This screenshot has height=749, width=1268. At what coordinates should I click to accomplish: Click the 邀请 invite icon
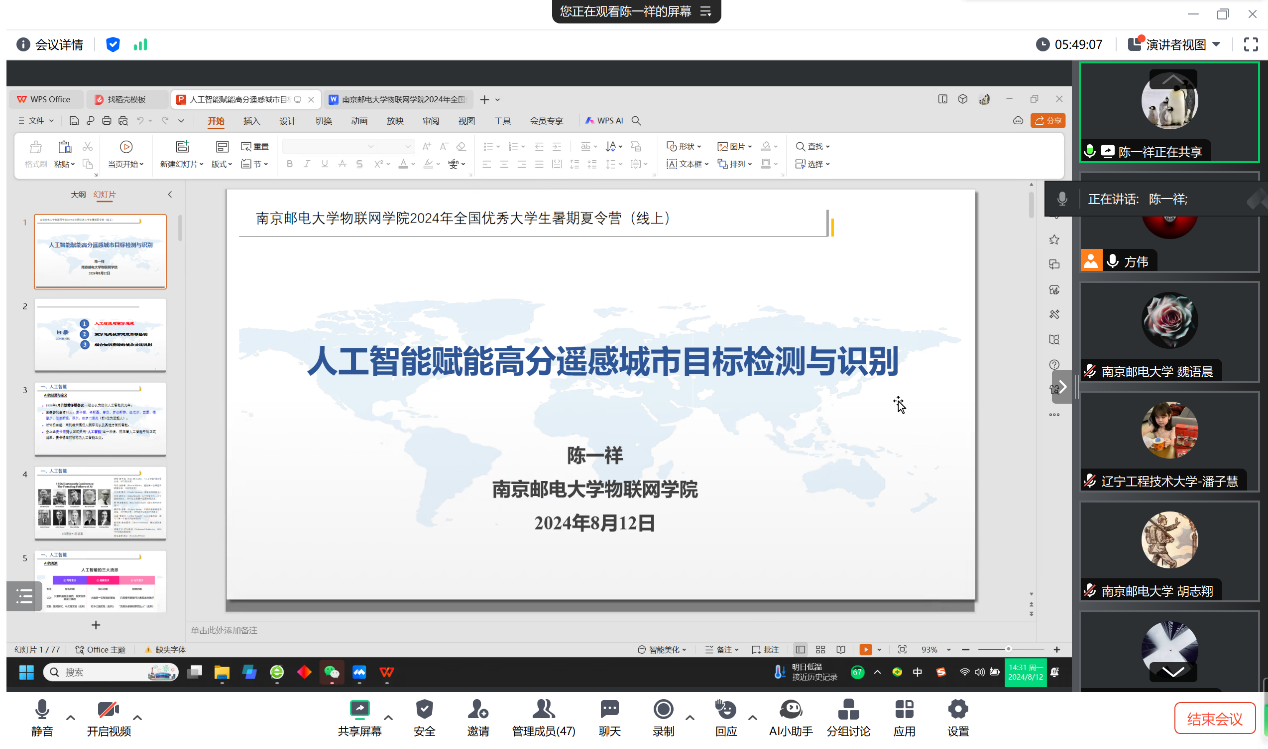point(478,717)
